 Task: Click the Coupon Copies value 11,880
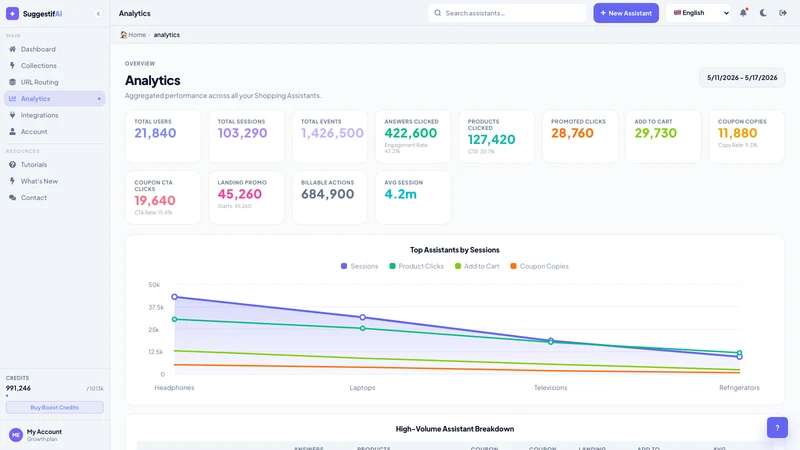click(737, 133)
